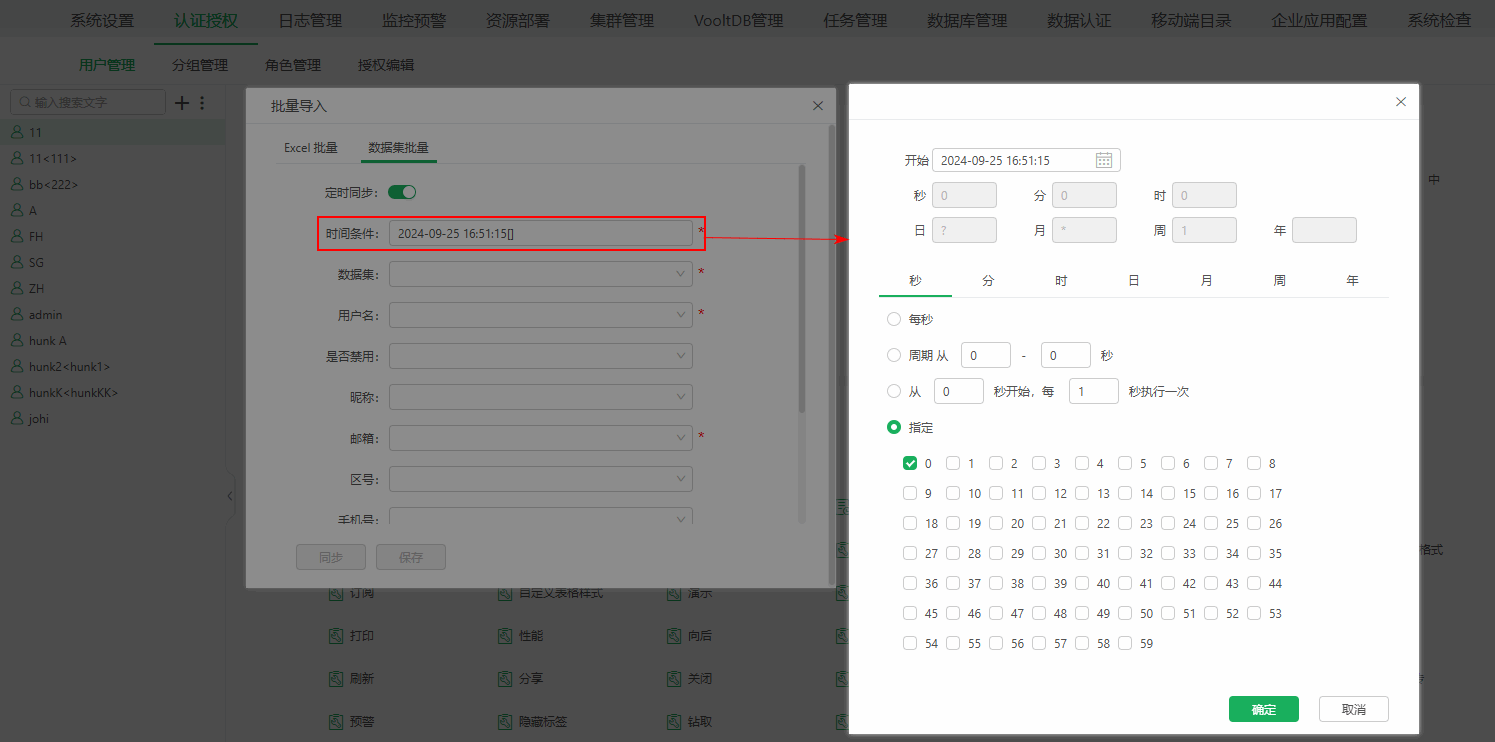Viewport: 1495px width, 742px height.
Task: Click the 预警 permission icon
Action: pyautogui.click(x=337, y=721)
